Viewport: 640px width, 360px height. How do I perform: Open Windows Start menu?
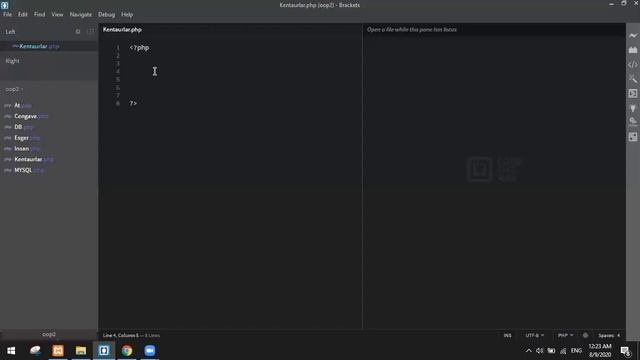click(11, 351)
